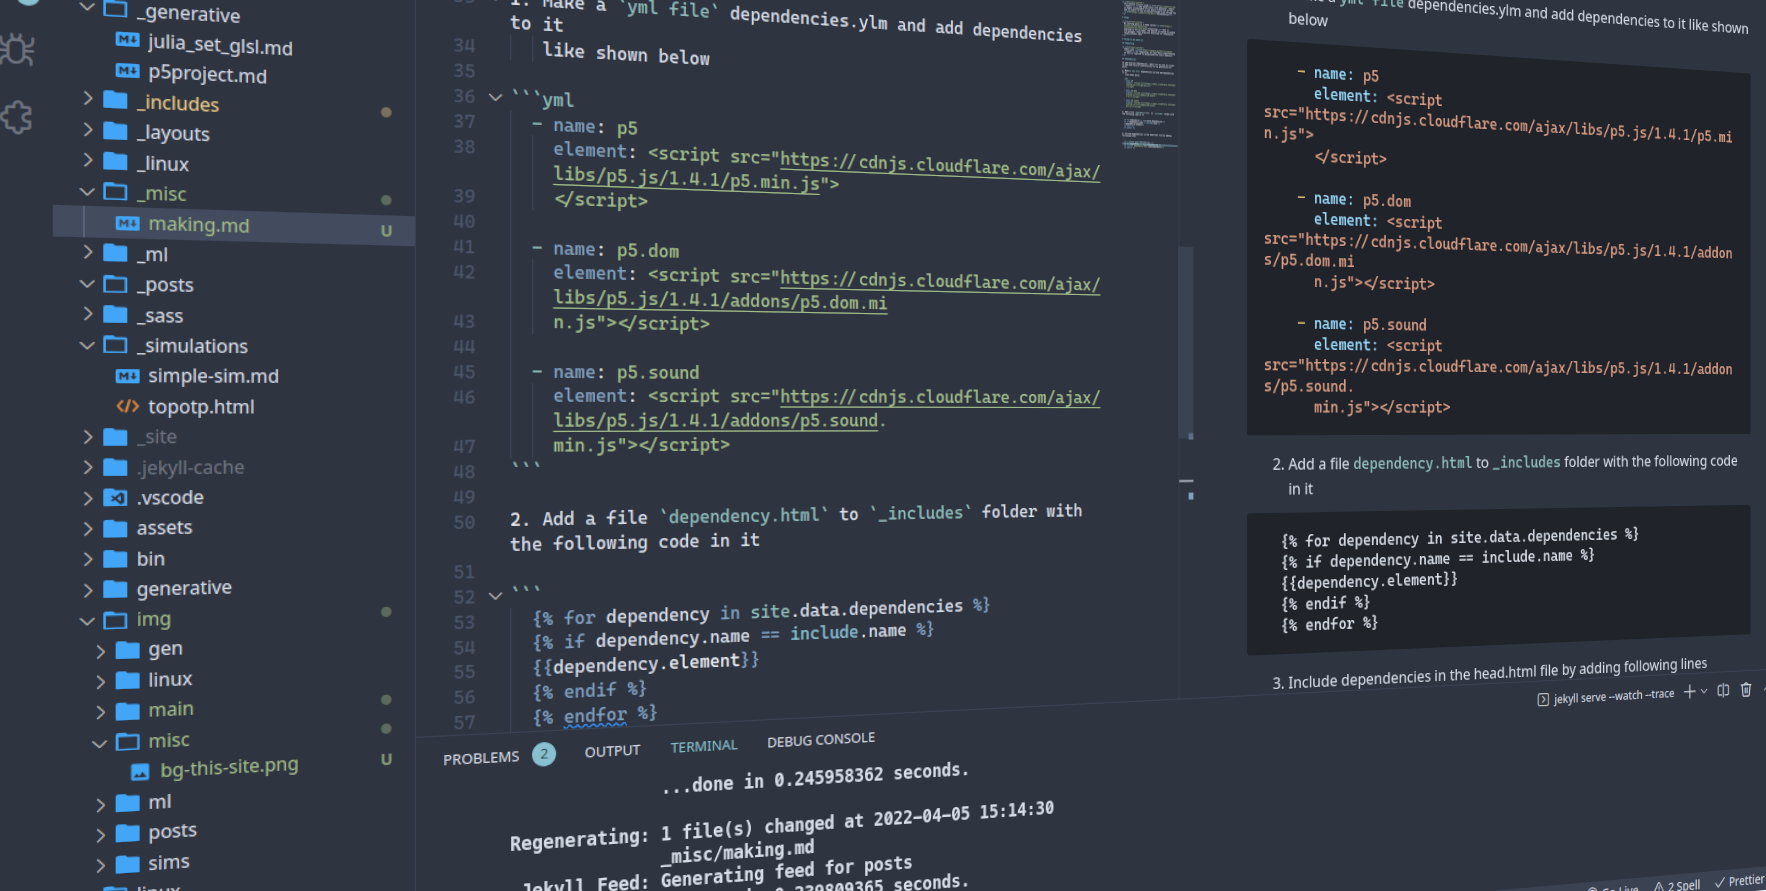
Task: Click the editor minimap overview
Action: 1148,75
